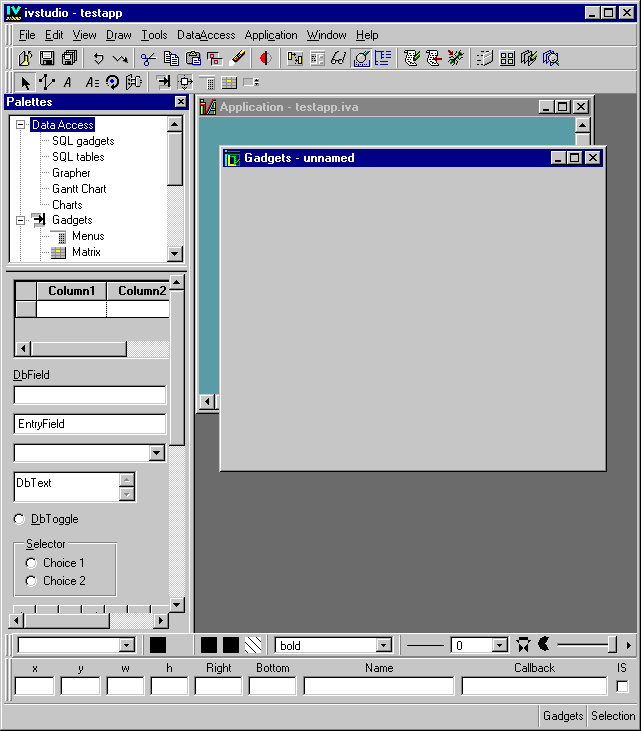This screenshot has height=731, width=641.
Task: Click the Column1 table header
Action: click(71, 291)
